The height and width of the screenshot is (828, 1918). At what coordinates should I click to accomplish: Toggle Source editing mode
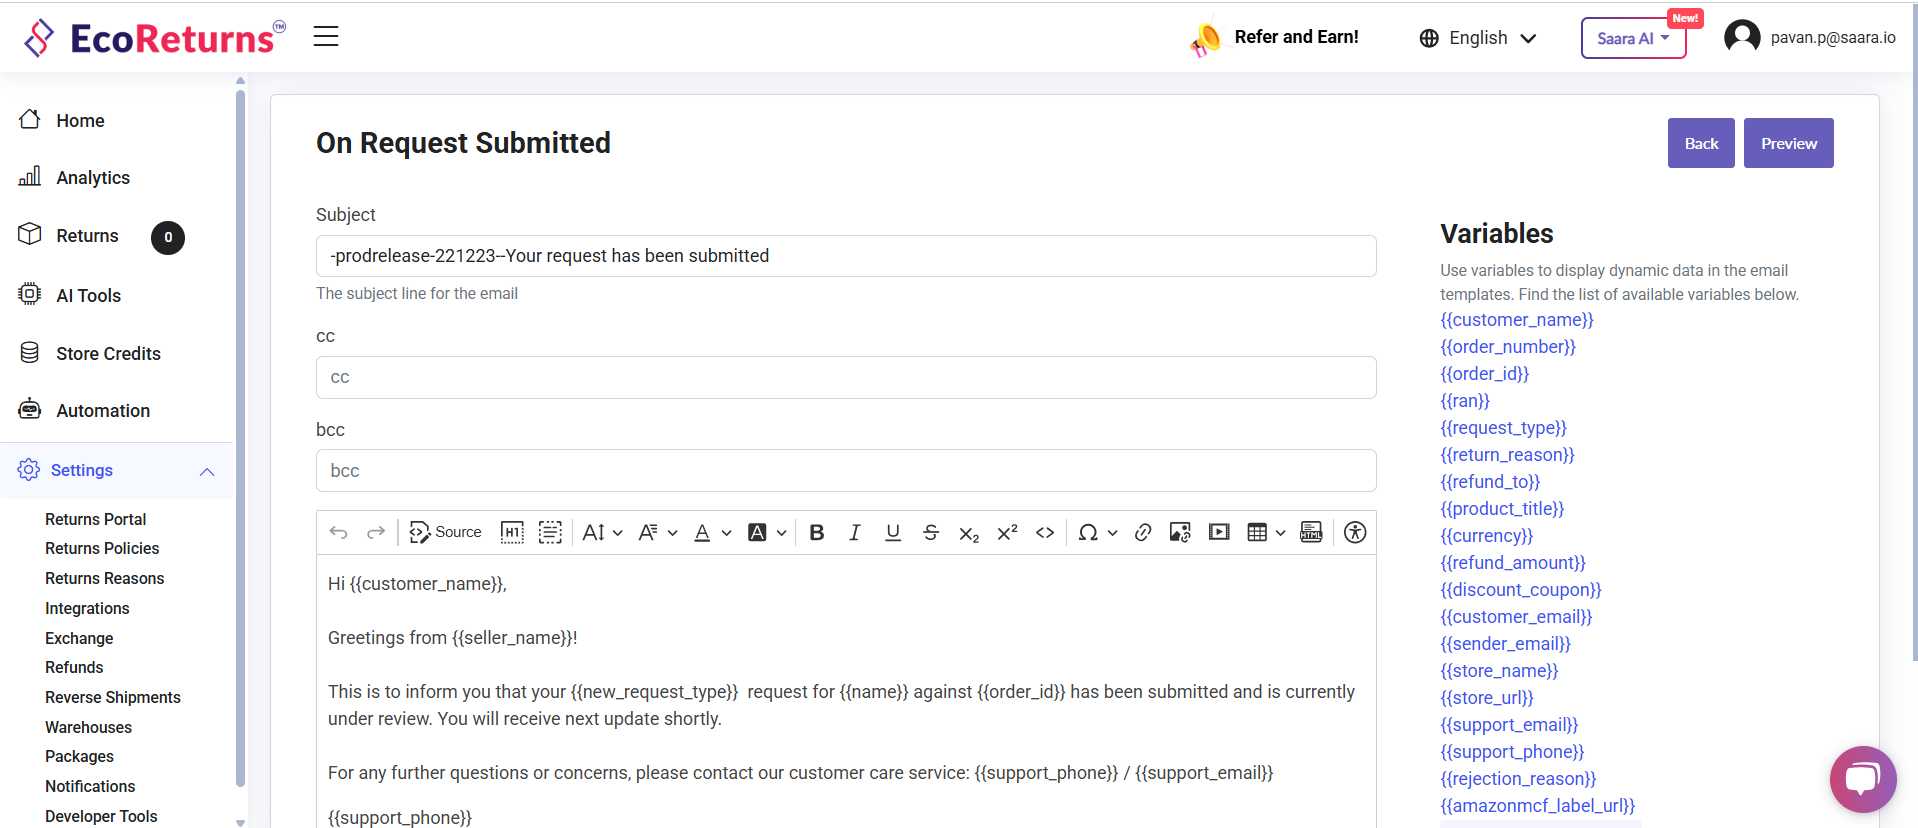pyautogui.click(x=446, y=533)
